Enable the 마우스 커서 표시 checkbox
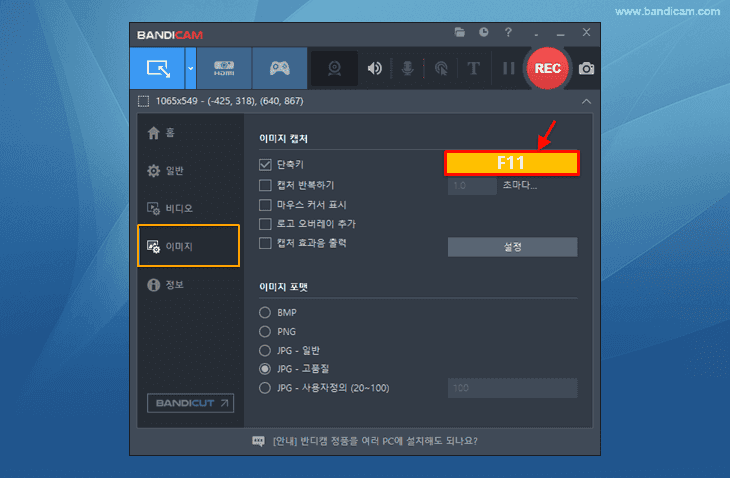The image size is (730, 478). [265, 205]
